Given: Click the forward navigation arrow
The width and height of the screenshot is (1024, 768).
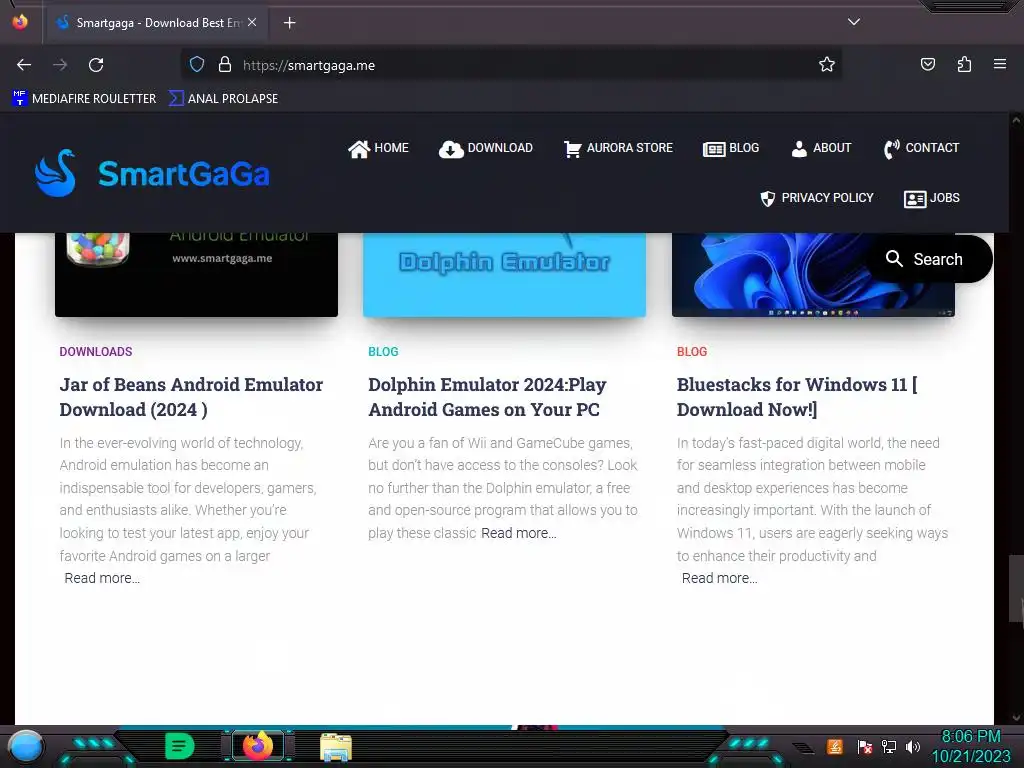Looking at the screenshot, I should tap(60, 65).
